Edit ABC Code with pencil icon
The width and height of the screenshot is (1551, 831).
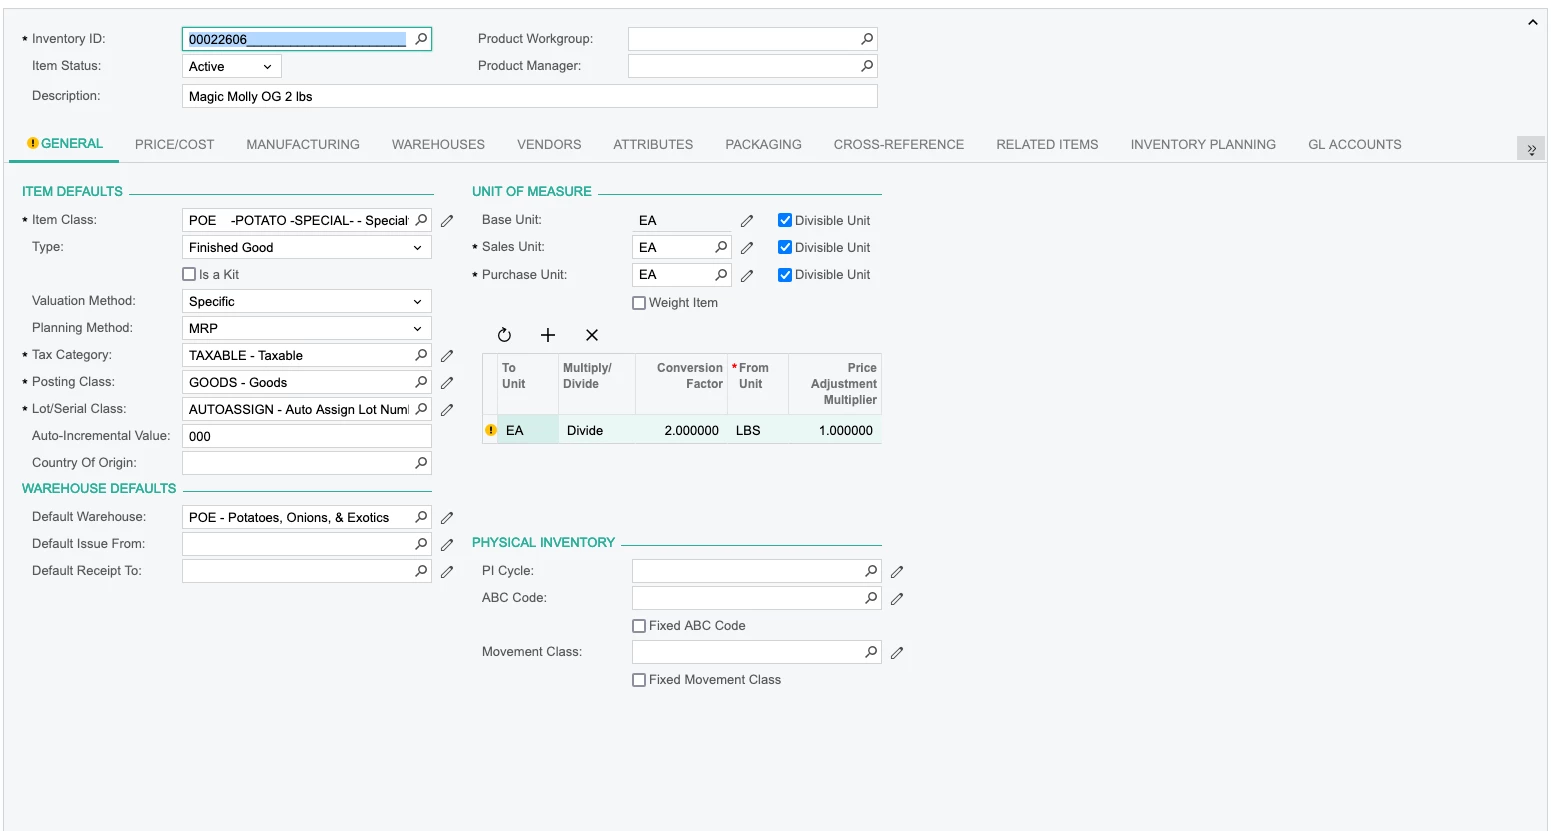(897, 599)
